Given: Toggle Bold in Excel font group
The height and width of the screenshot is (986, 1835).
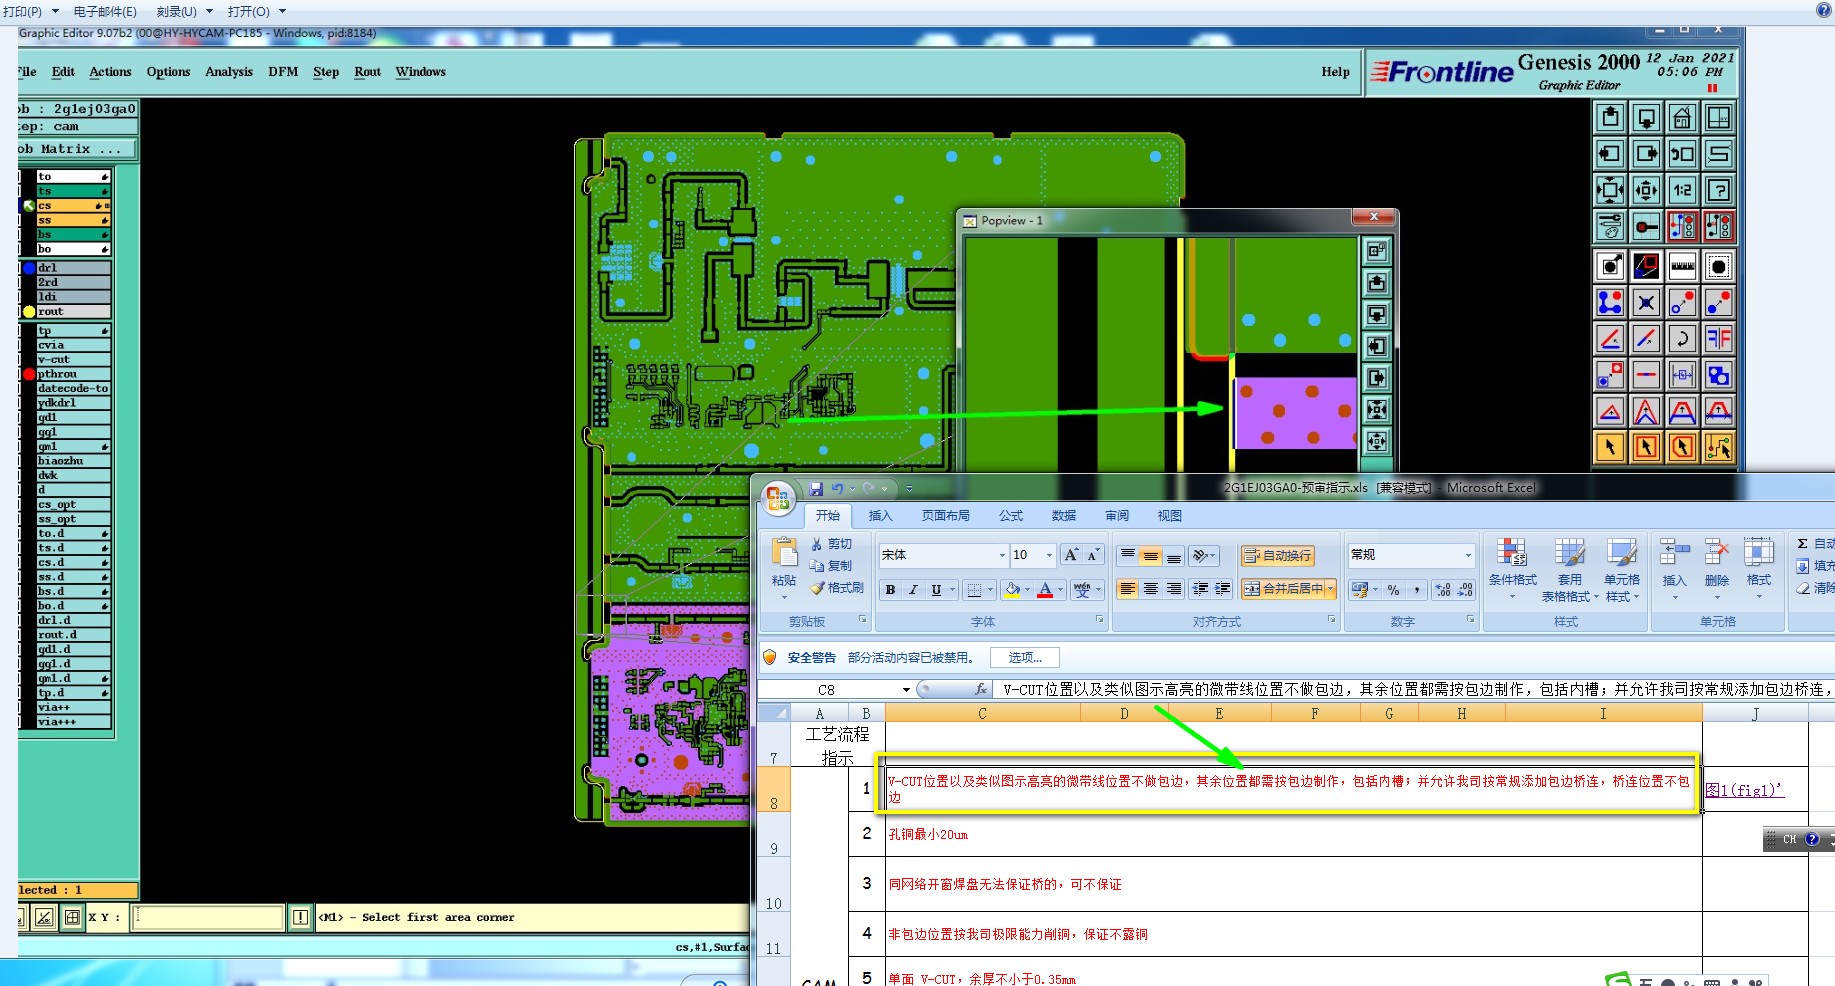Looking at the screenshot, I should click(890, 590).
